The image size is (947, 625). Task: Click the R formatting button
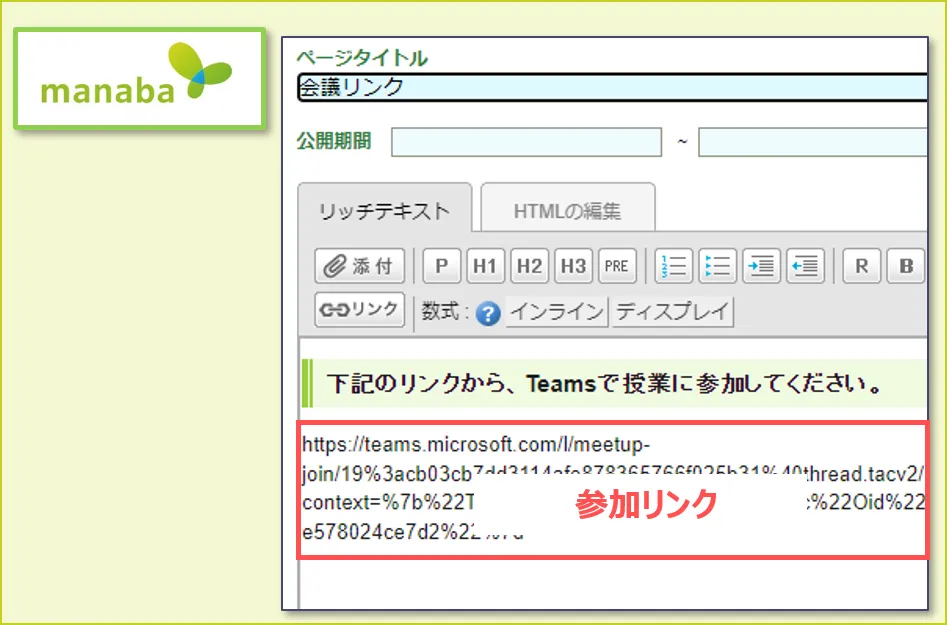click(862, 266)
